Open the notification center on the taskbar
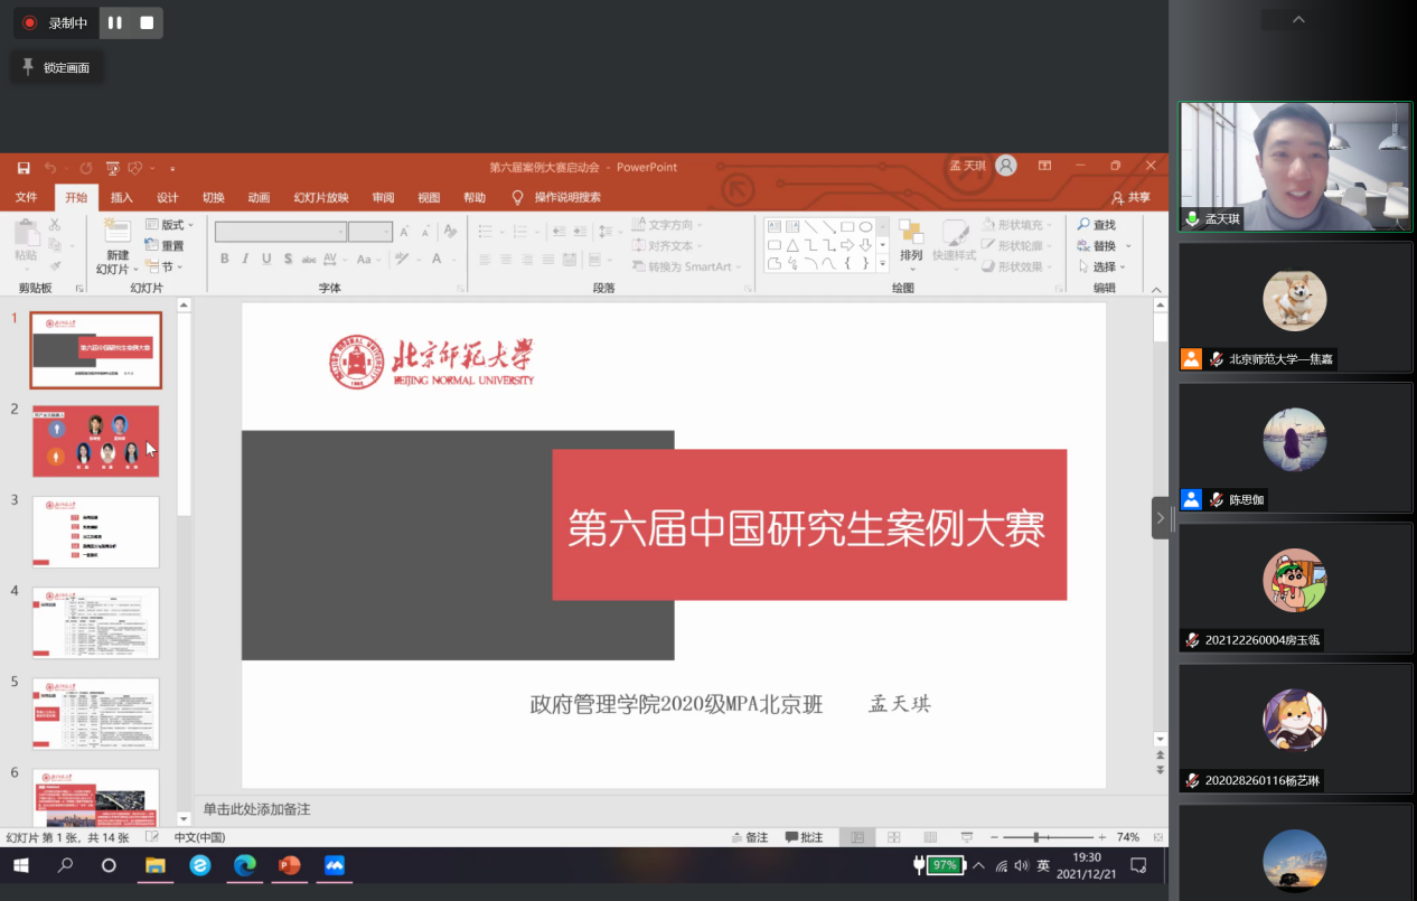Viewport: 1418px width, 902px height. coord(1139,866)
